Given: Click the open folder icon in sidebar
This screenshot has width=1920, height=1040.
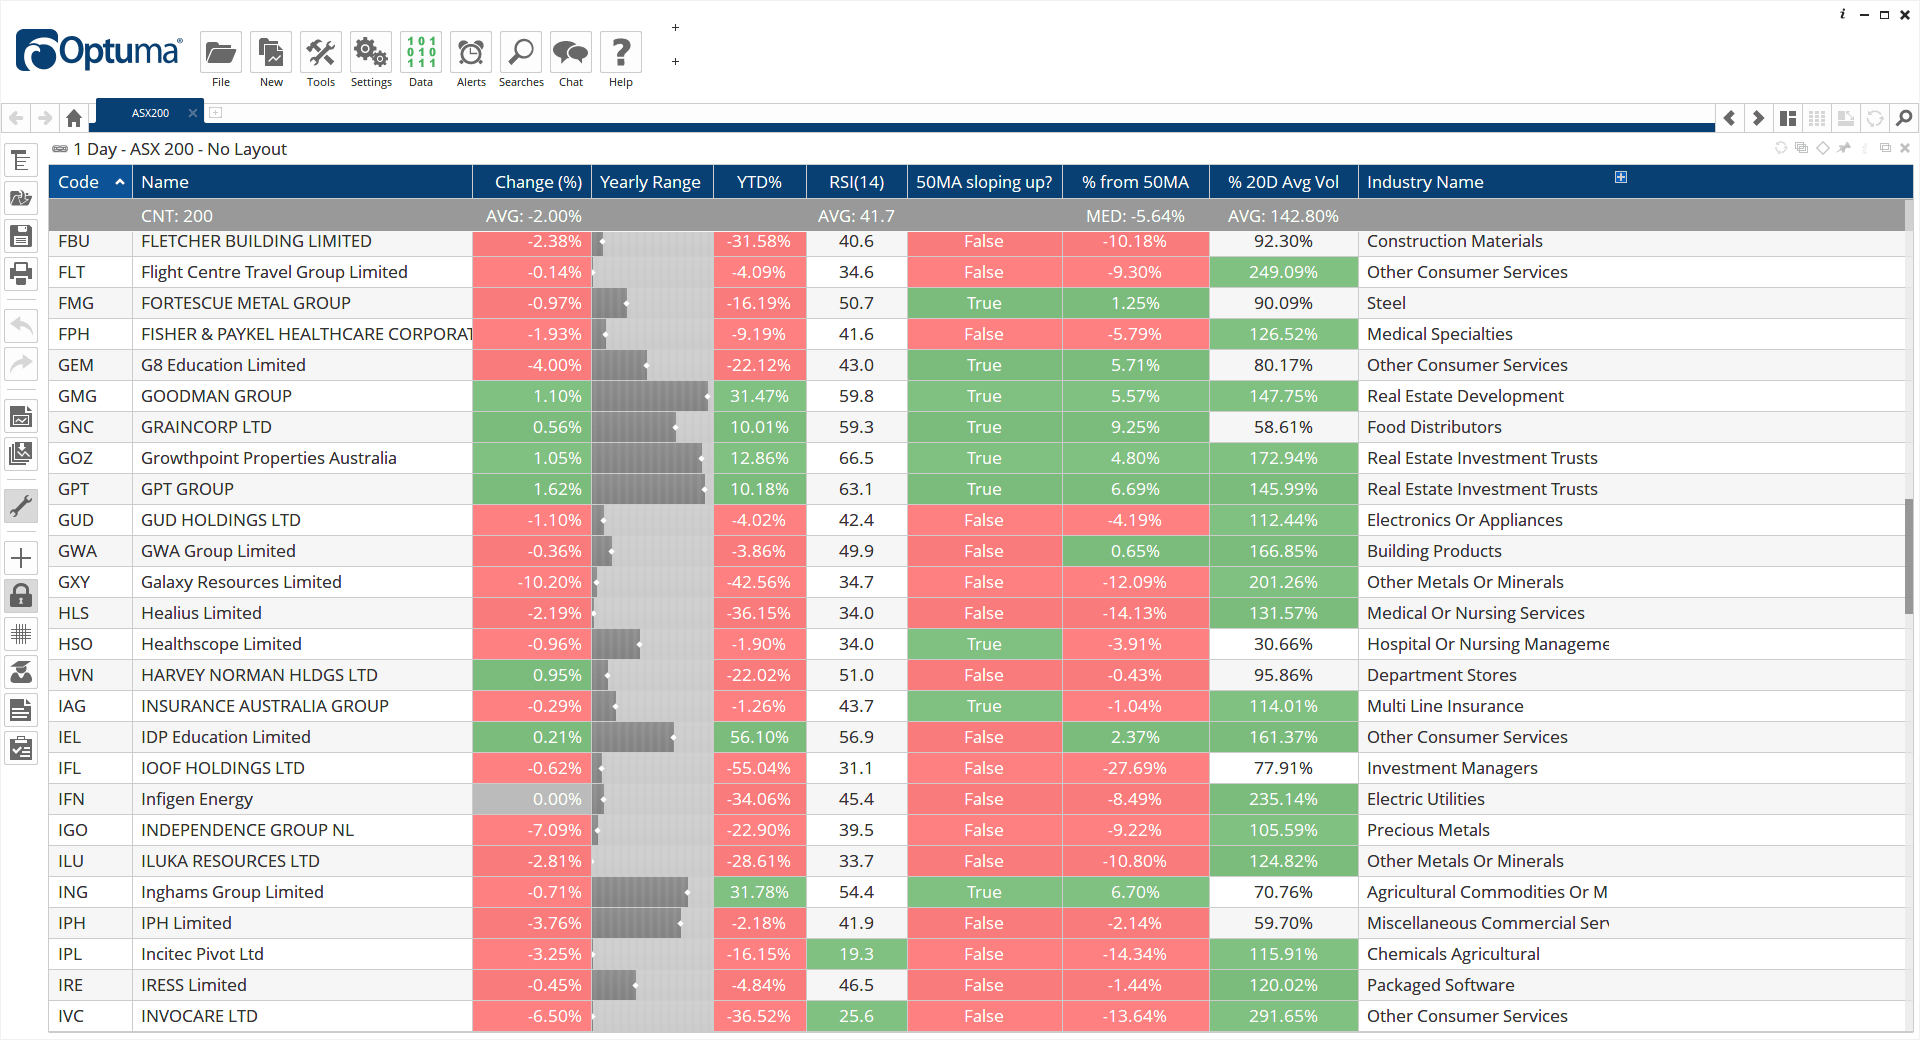Looking at the screenshot, I should point(21,198).
